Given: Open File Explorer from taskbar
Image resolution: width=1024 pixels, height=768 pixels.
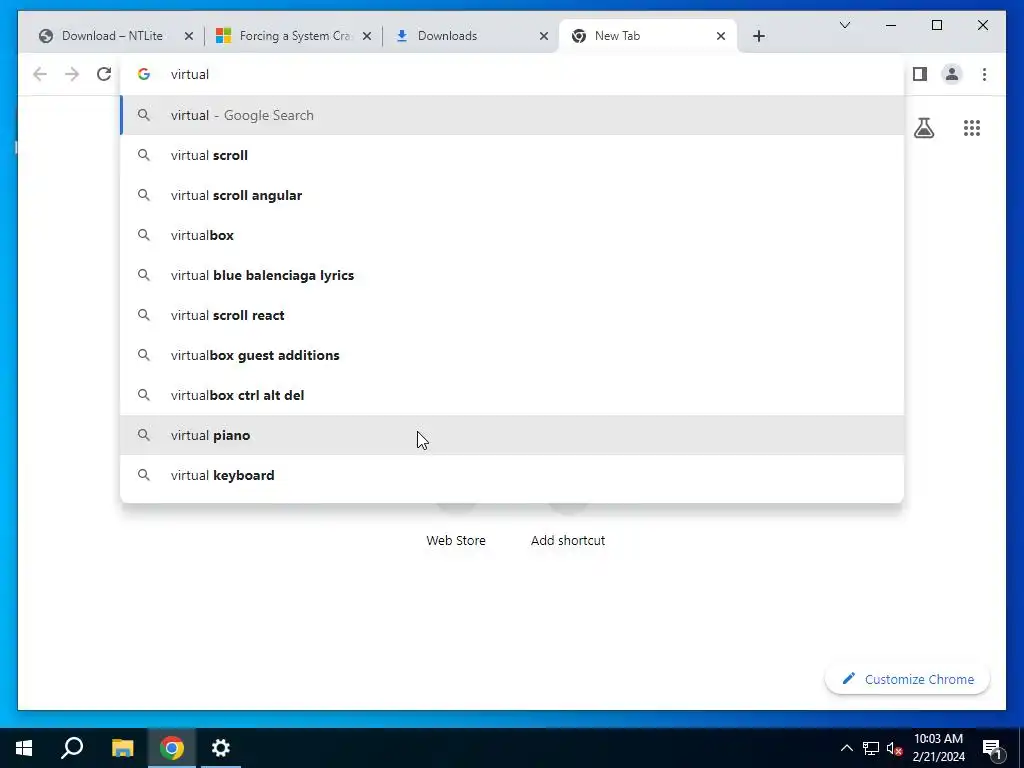Looking at the screenshot, I should 122,748.
